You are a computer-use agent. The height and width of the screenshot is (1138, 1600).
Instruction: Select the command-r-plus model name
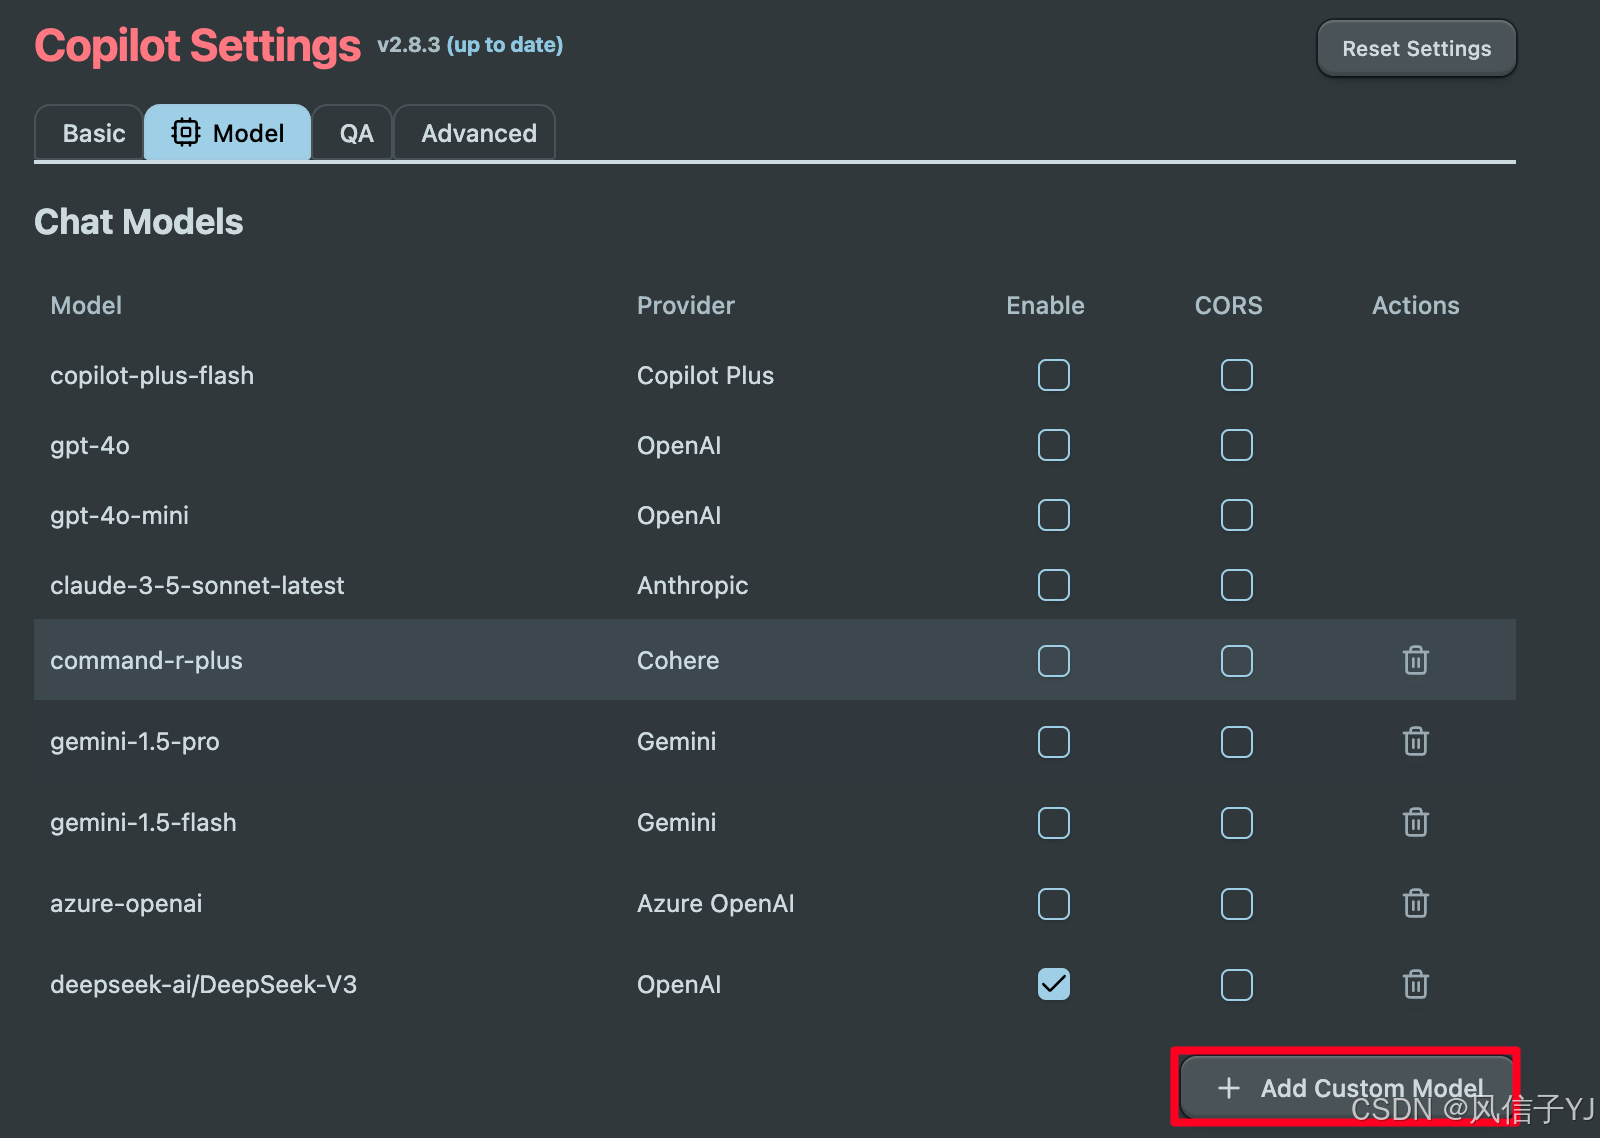(146, 661)
